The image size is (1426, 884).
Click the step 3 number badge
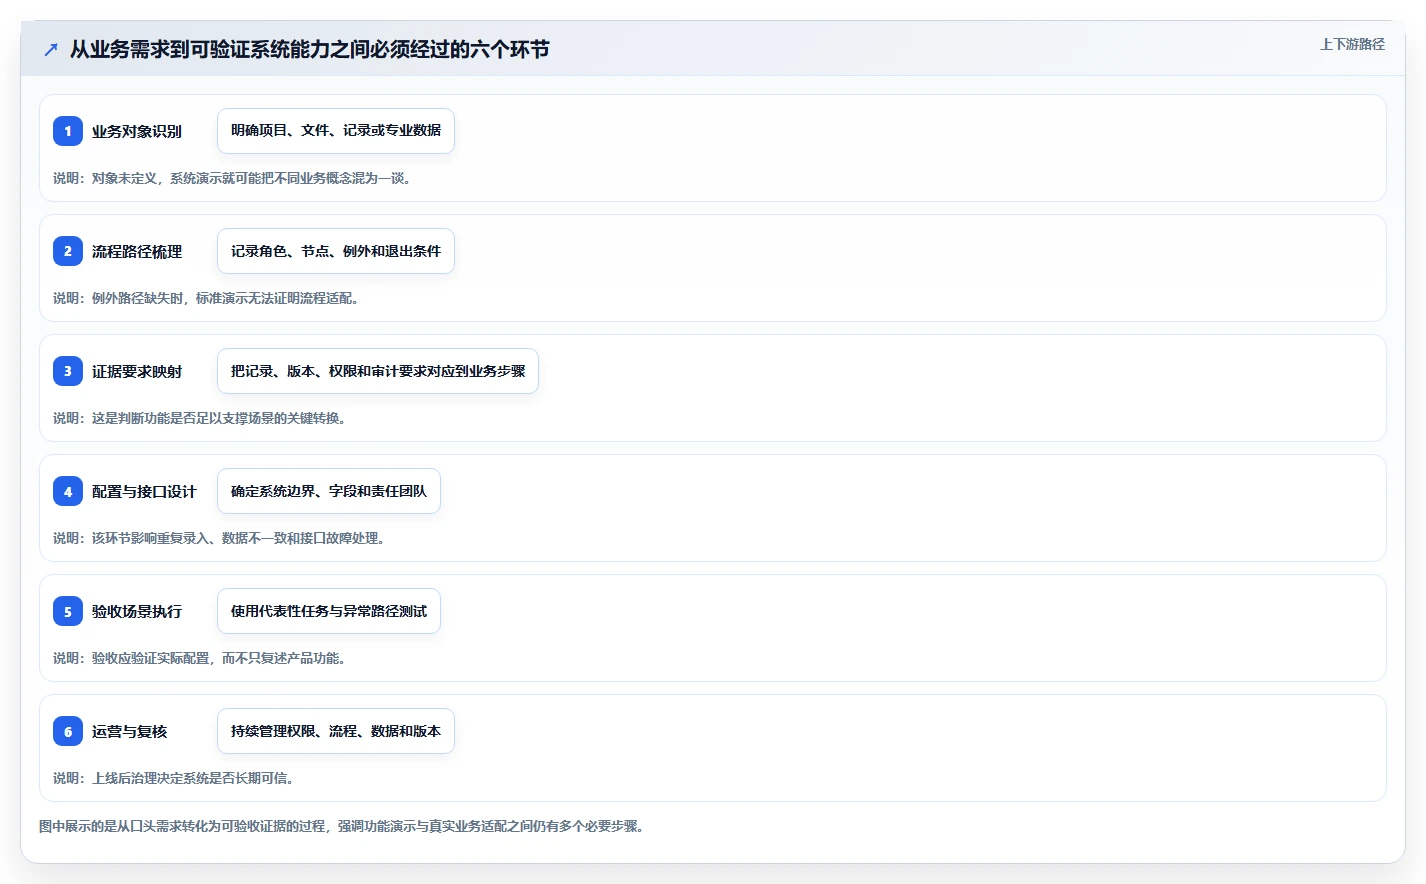(68, 371)
